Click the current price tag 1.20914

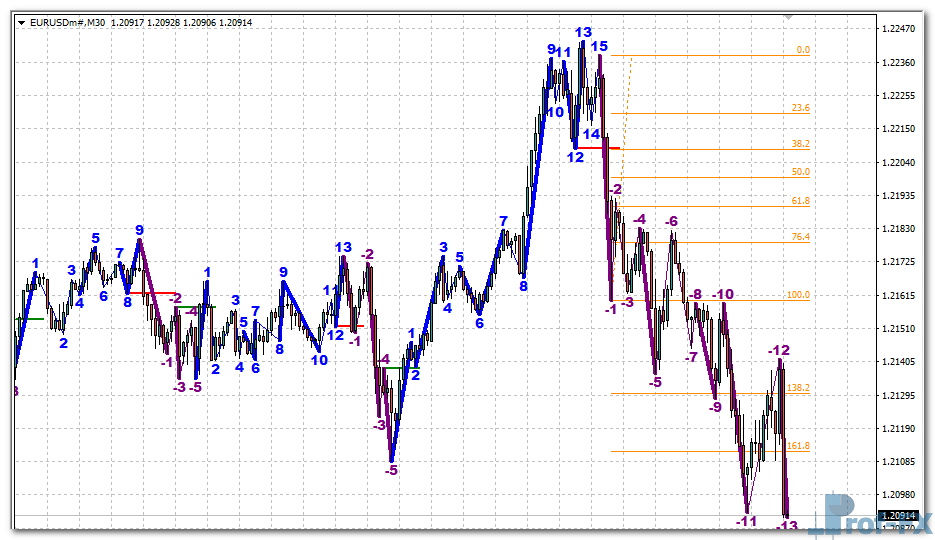click(897, 516)
